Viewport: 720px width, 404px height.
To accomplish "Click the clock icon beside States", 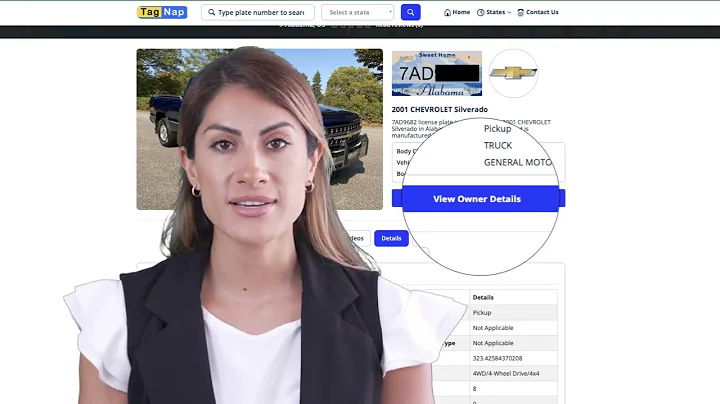I will click(481, 12).
